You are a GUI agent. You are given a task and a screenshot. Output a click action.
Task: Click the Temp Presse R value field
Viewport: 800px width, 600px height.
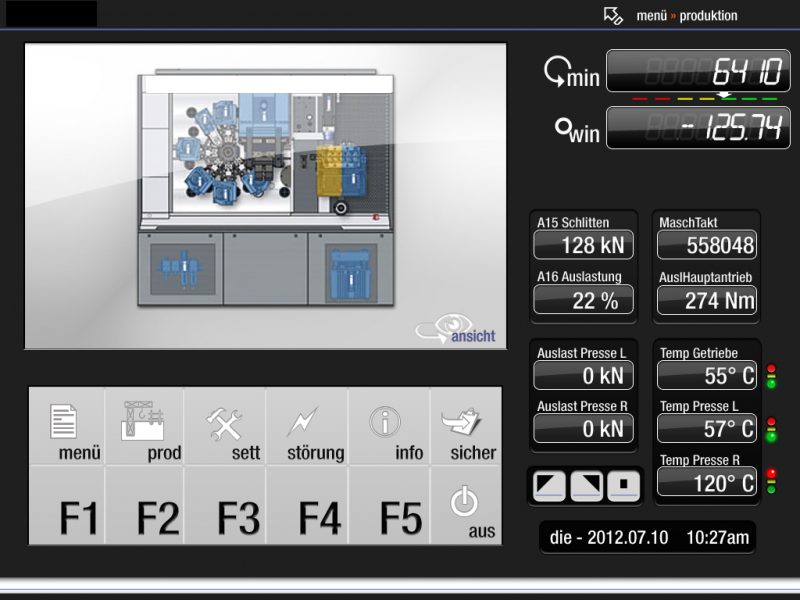[x=706, y=484]
